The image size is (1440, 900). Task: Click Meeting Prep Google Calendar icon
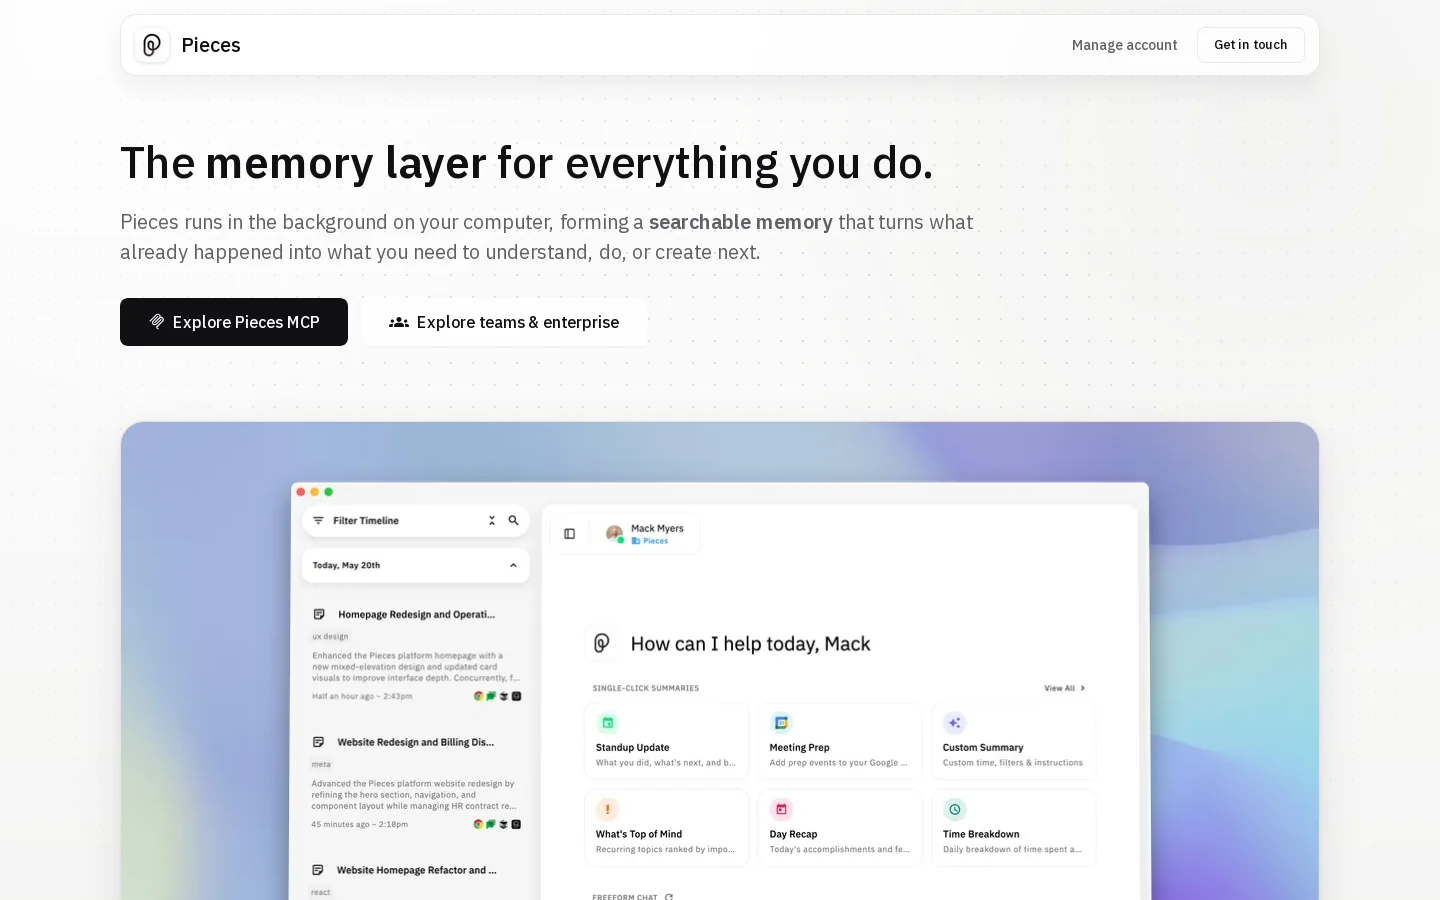(x=781, y=723)
